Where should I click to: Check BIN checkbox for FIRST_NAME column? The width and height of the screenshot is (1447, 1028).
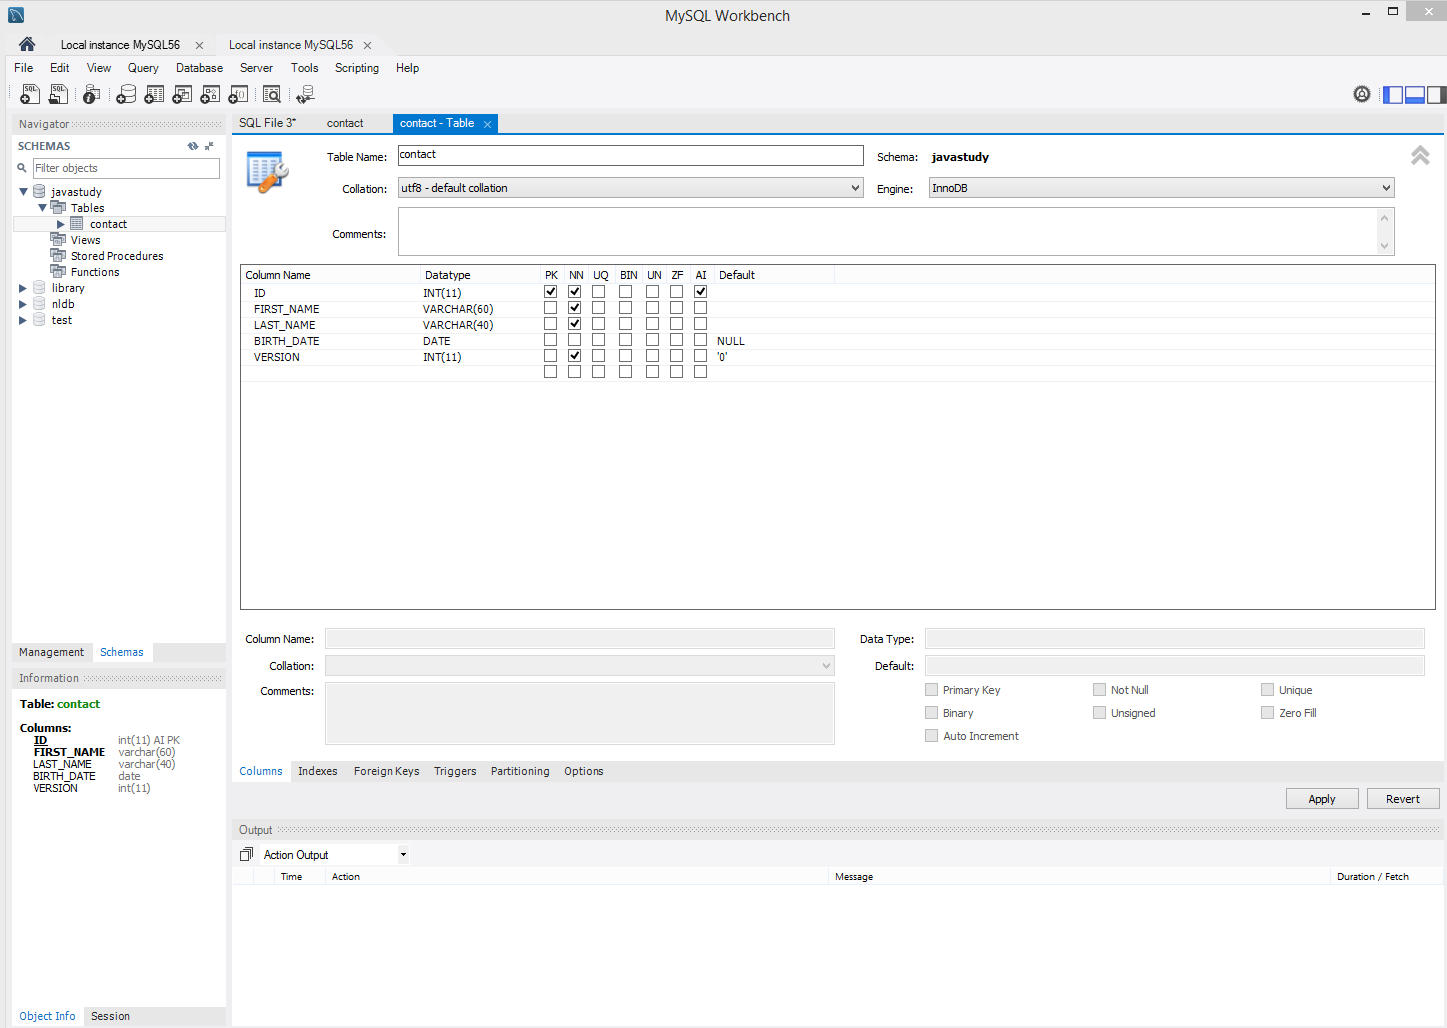626,308
